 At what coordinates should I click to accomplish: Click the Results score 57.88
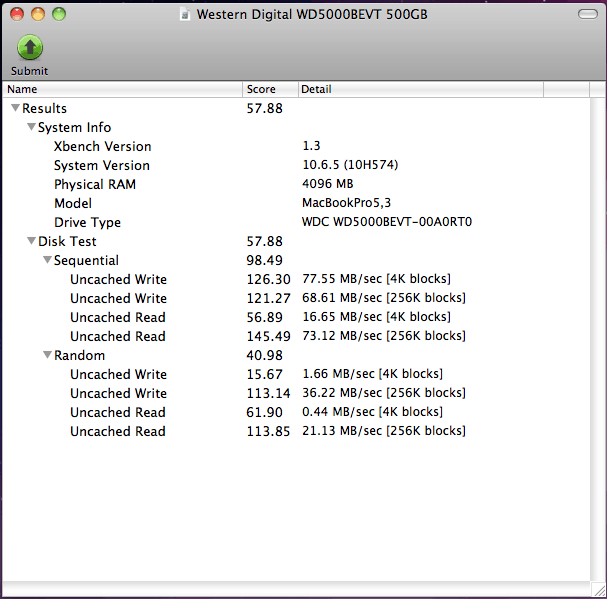click(264, 108)
